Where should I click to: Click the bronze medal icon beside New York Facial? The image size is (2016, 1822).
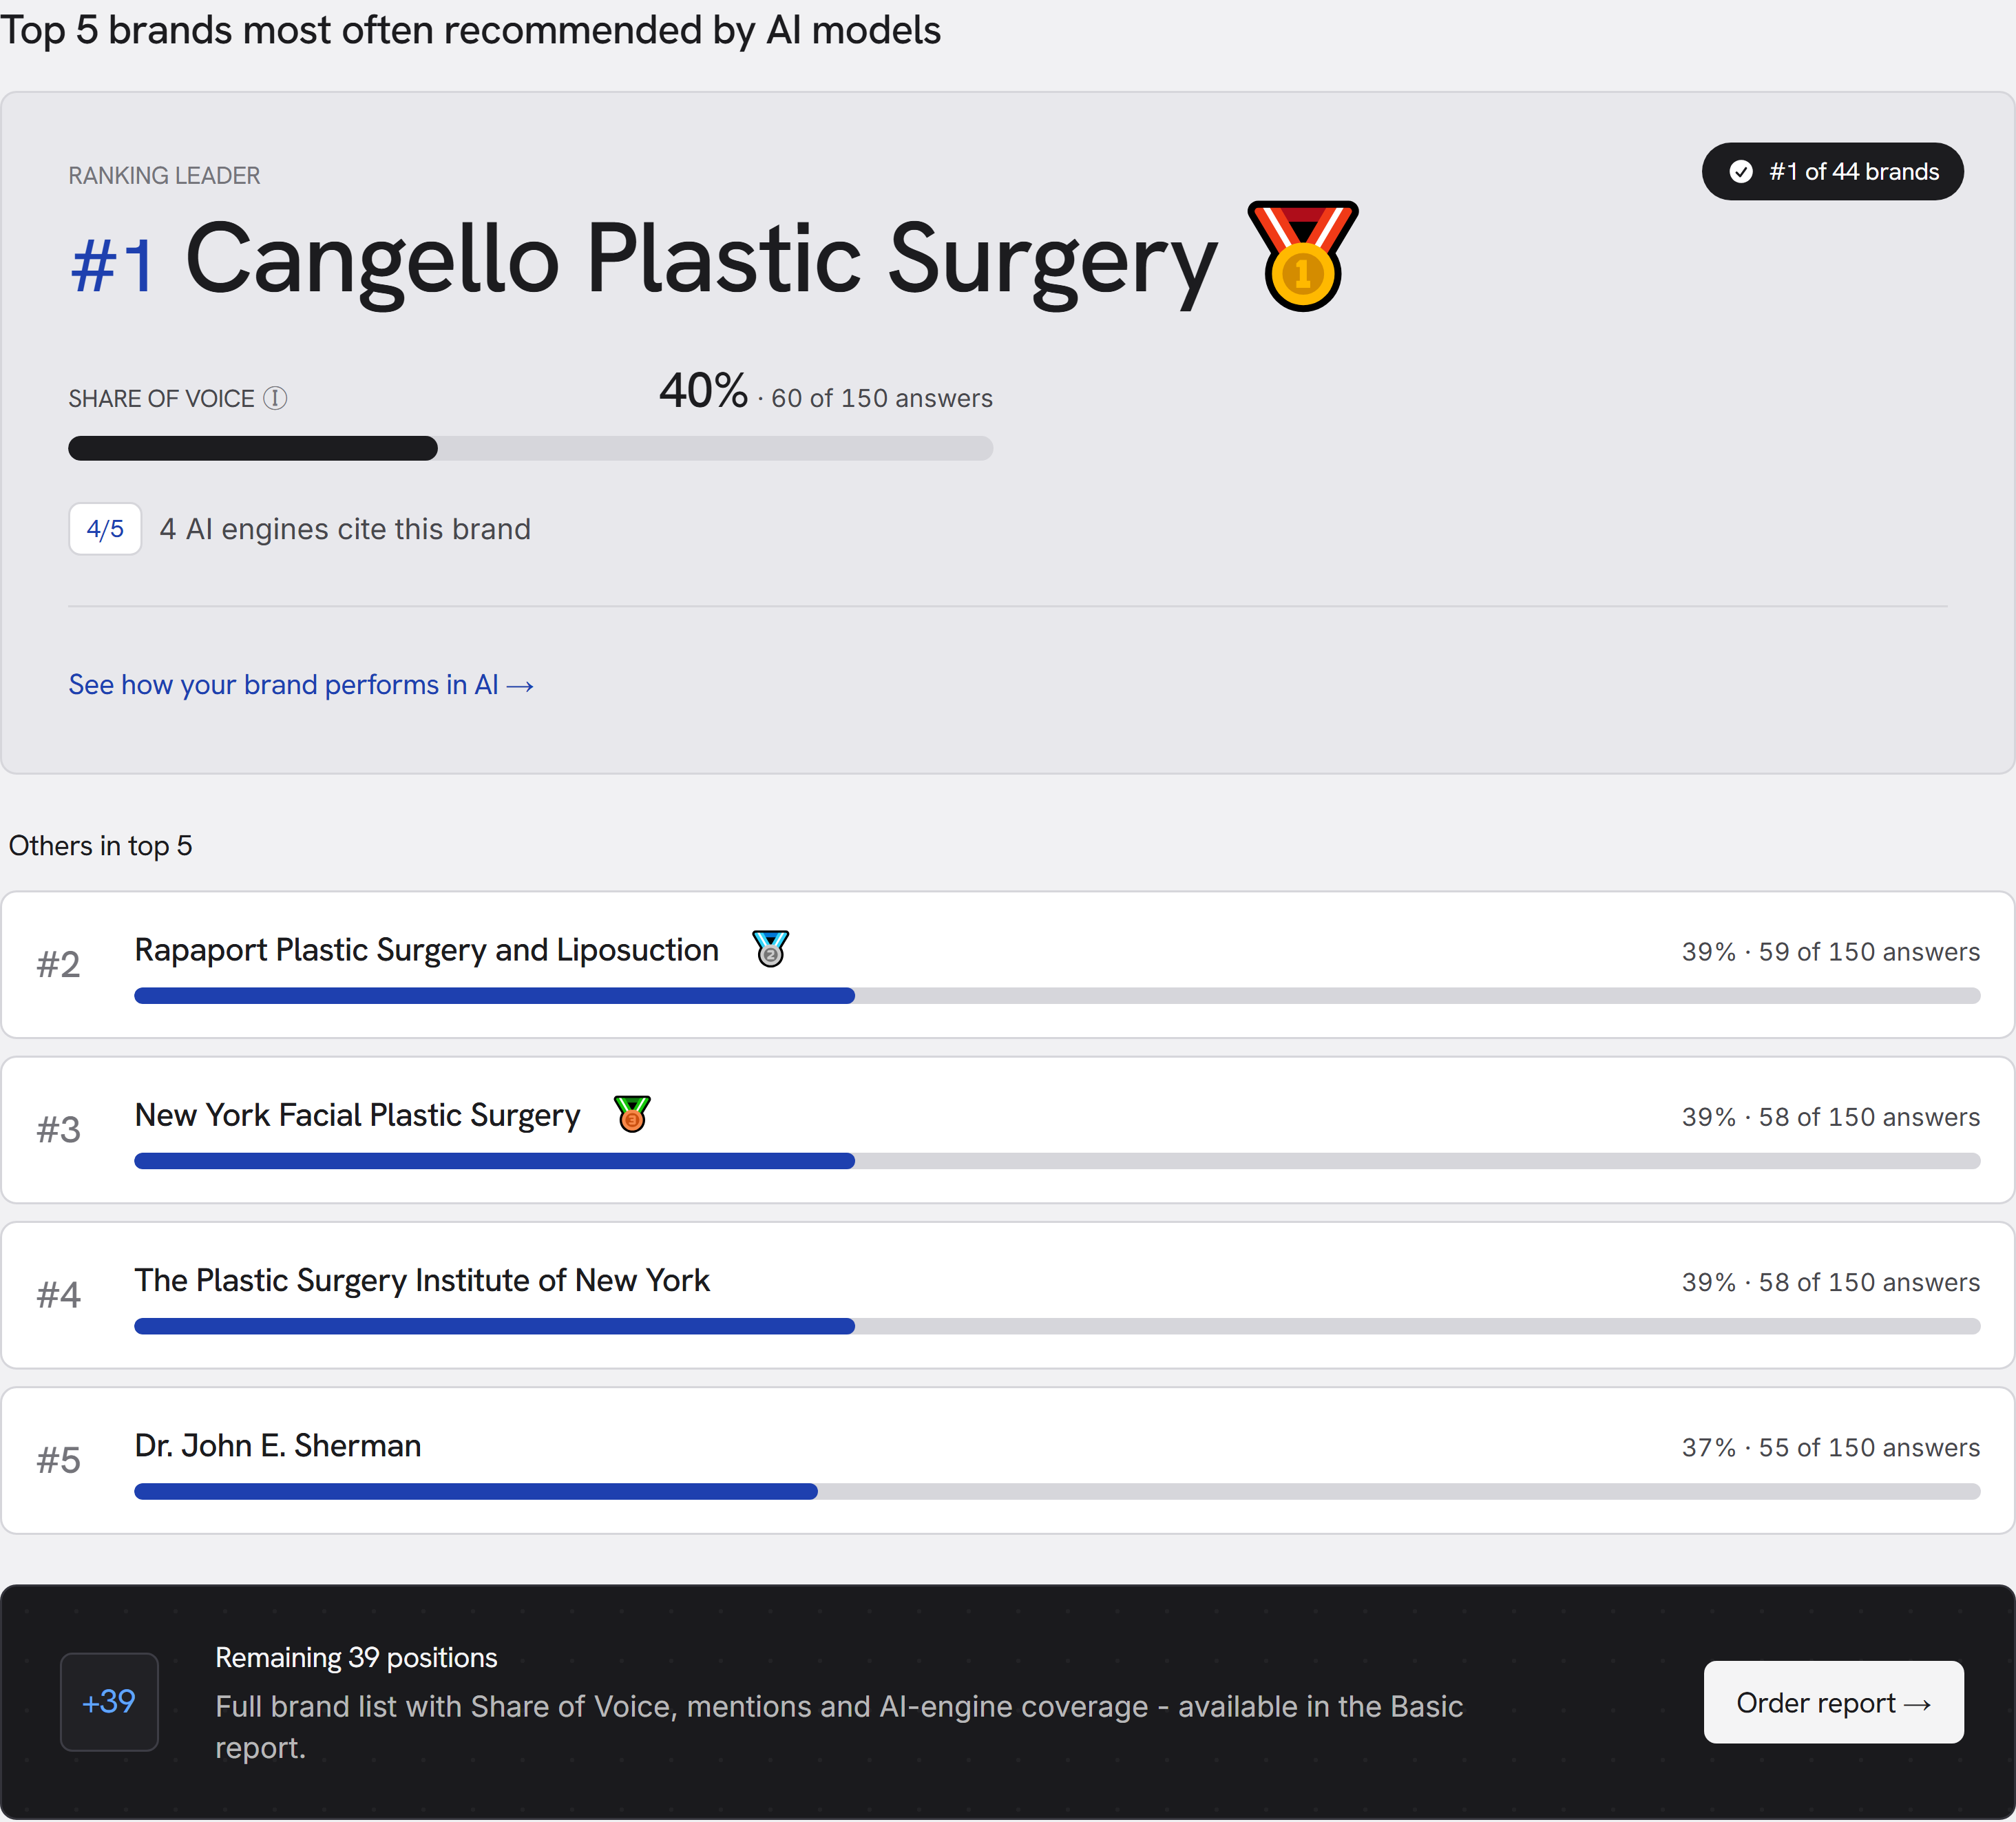click(632, 1113)
